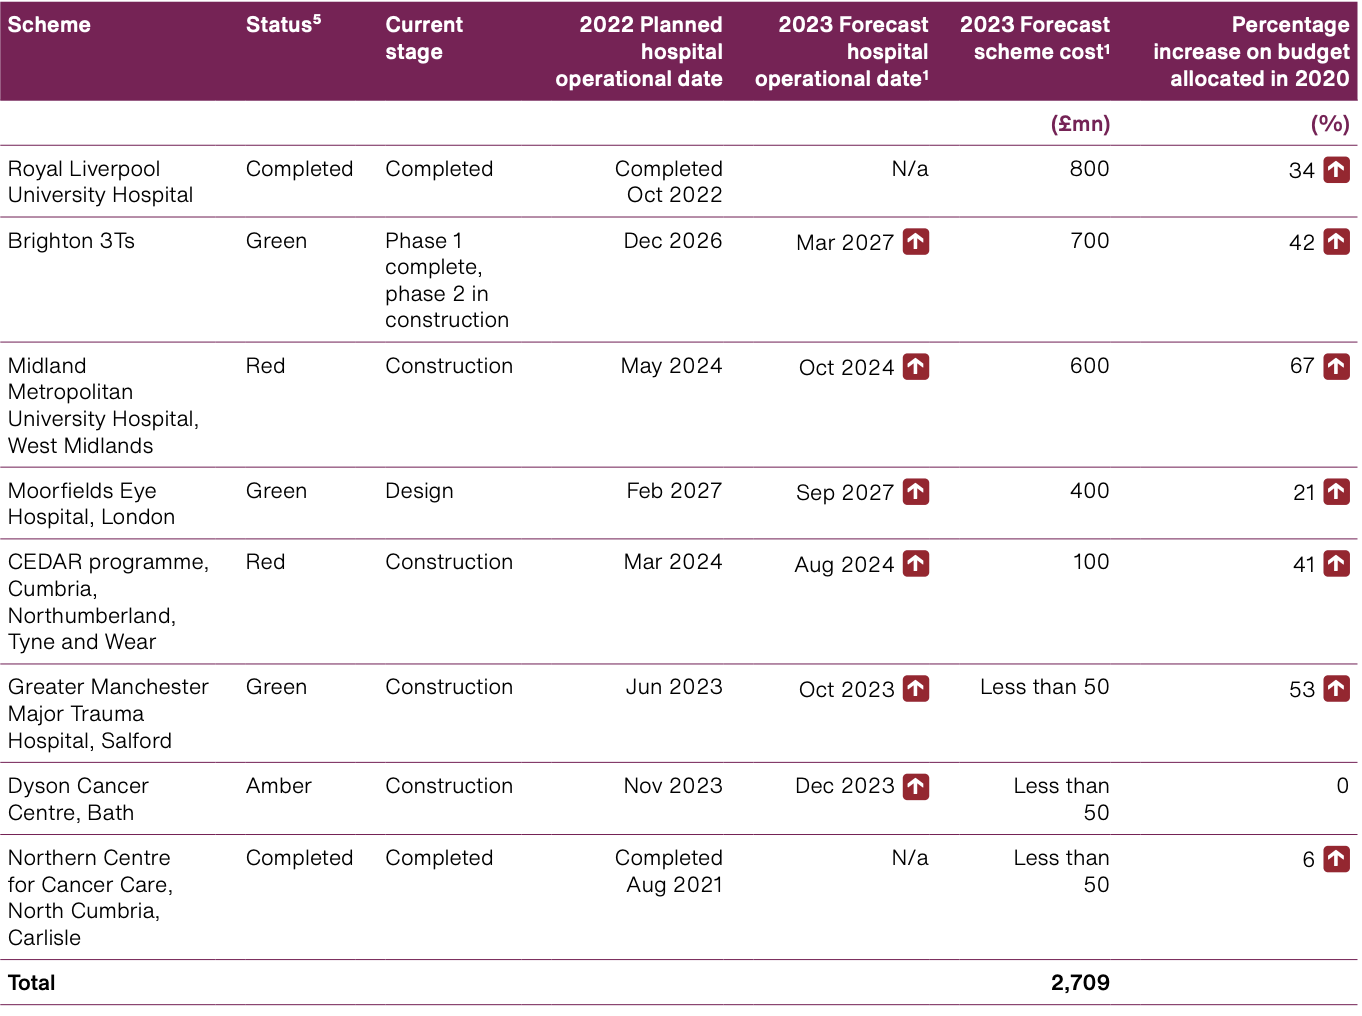Viewport: 1362px width, 1016px height.
Task: Click the 2,709 total cost value
Action: (1080, 983)
